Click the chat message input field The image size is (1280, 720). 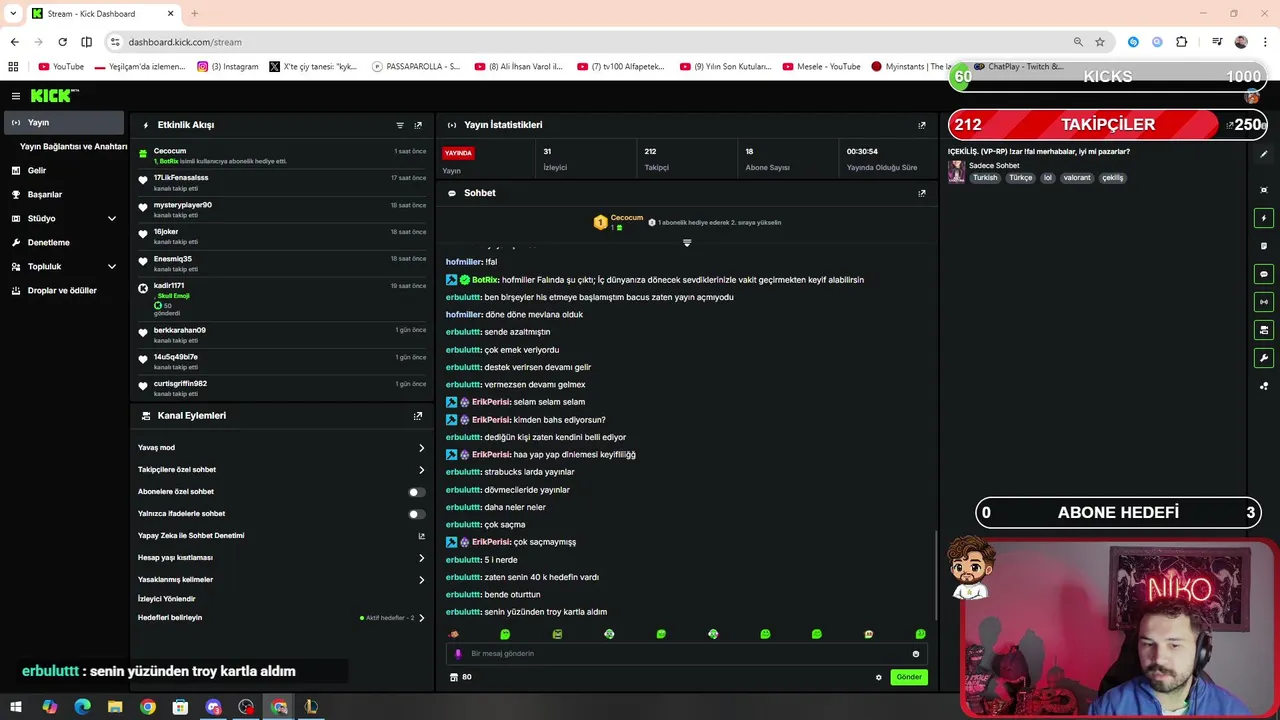pyautogui.click(x=687, y=654)
